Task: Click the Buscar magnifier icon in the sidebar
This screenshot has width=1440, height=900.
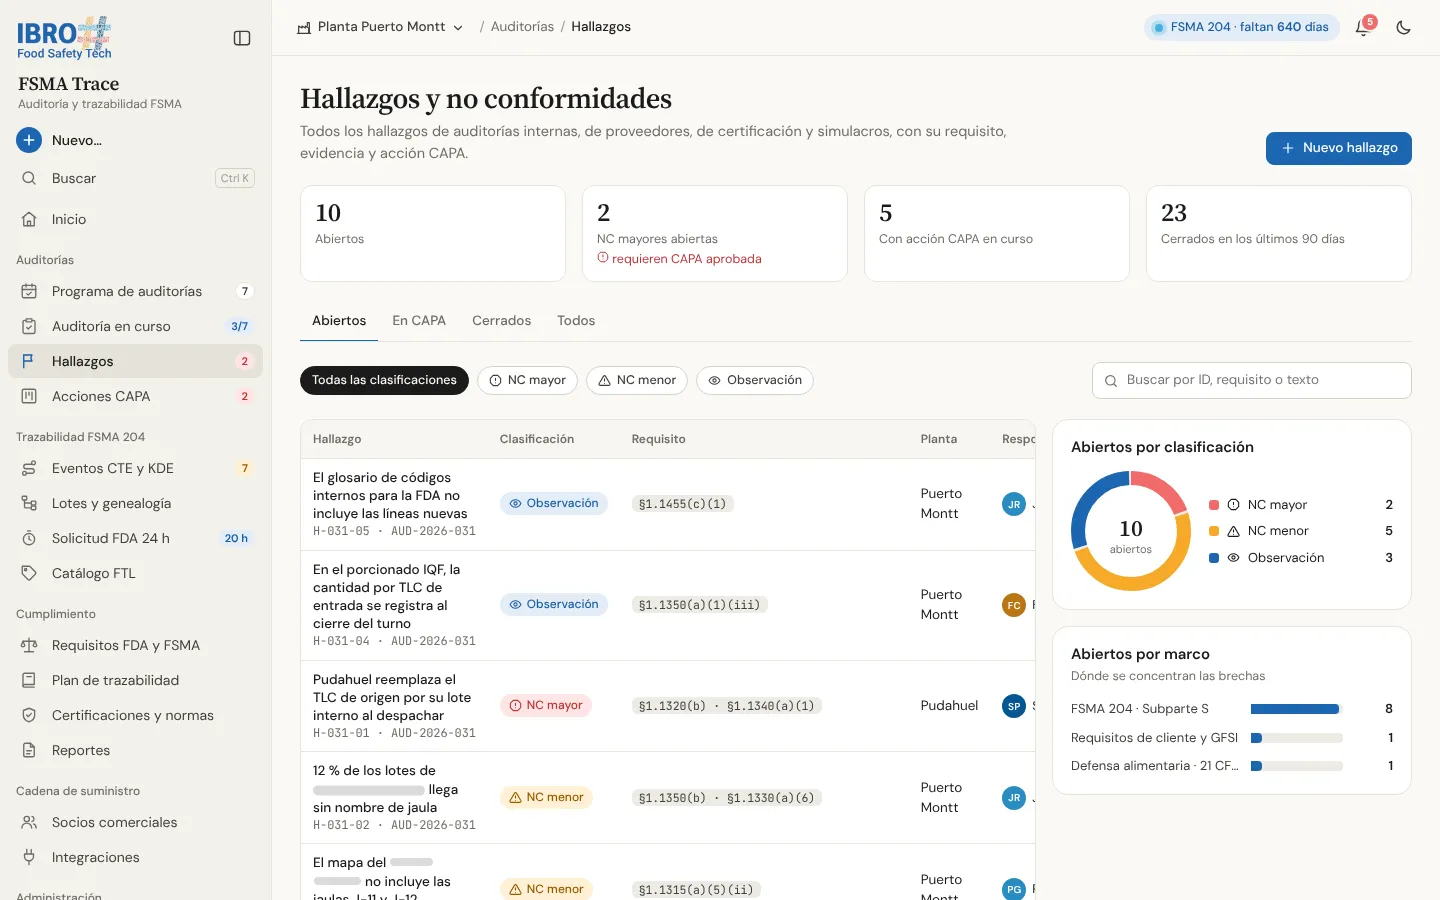Action: click(29, 178)
